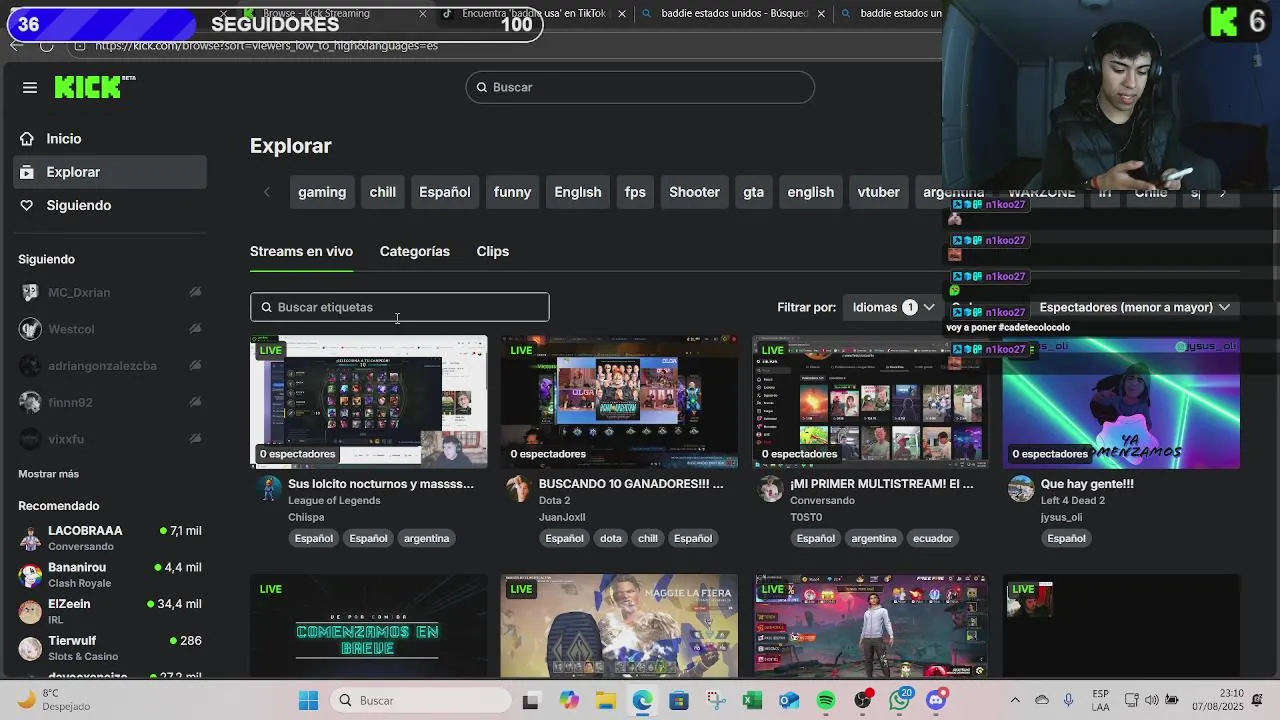Click the top Buscar search field

pyautogui.click(x=640, y=87)
